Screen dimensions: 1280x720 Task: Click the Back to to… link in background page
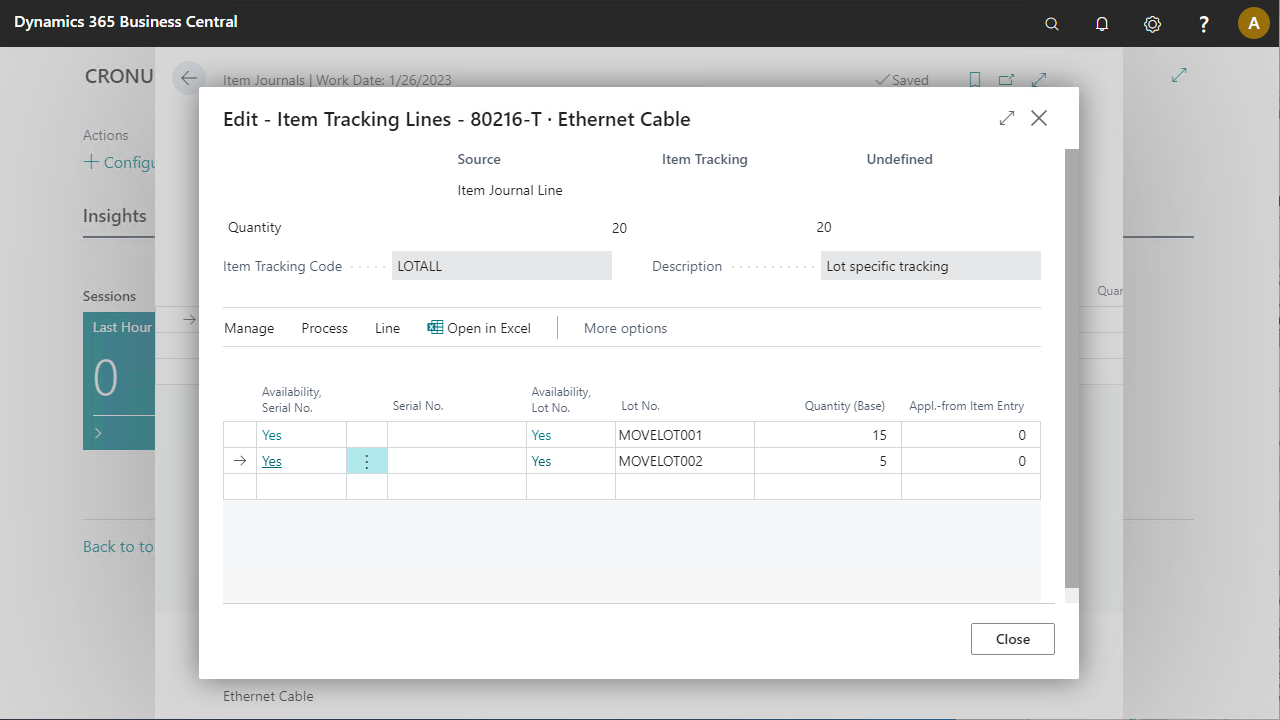click(x=118, y=546)
